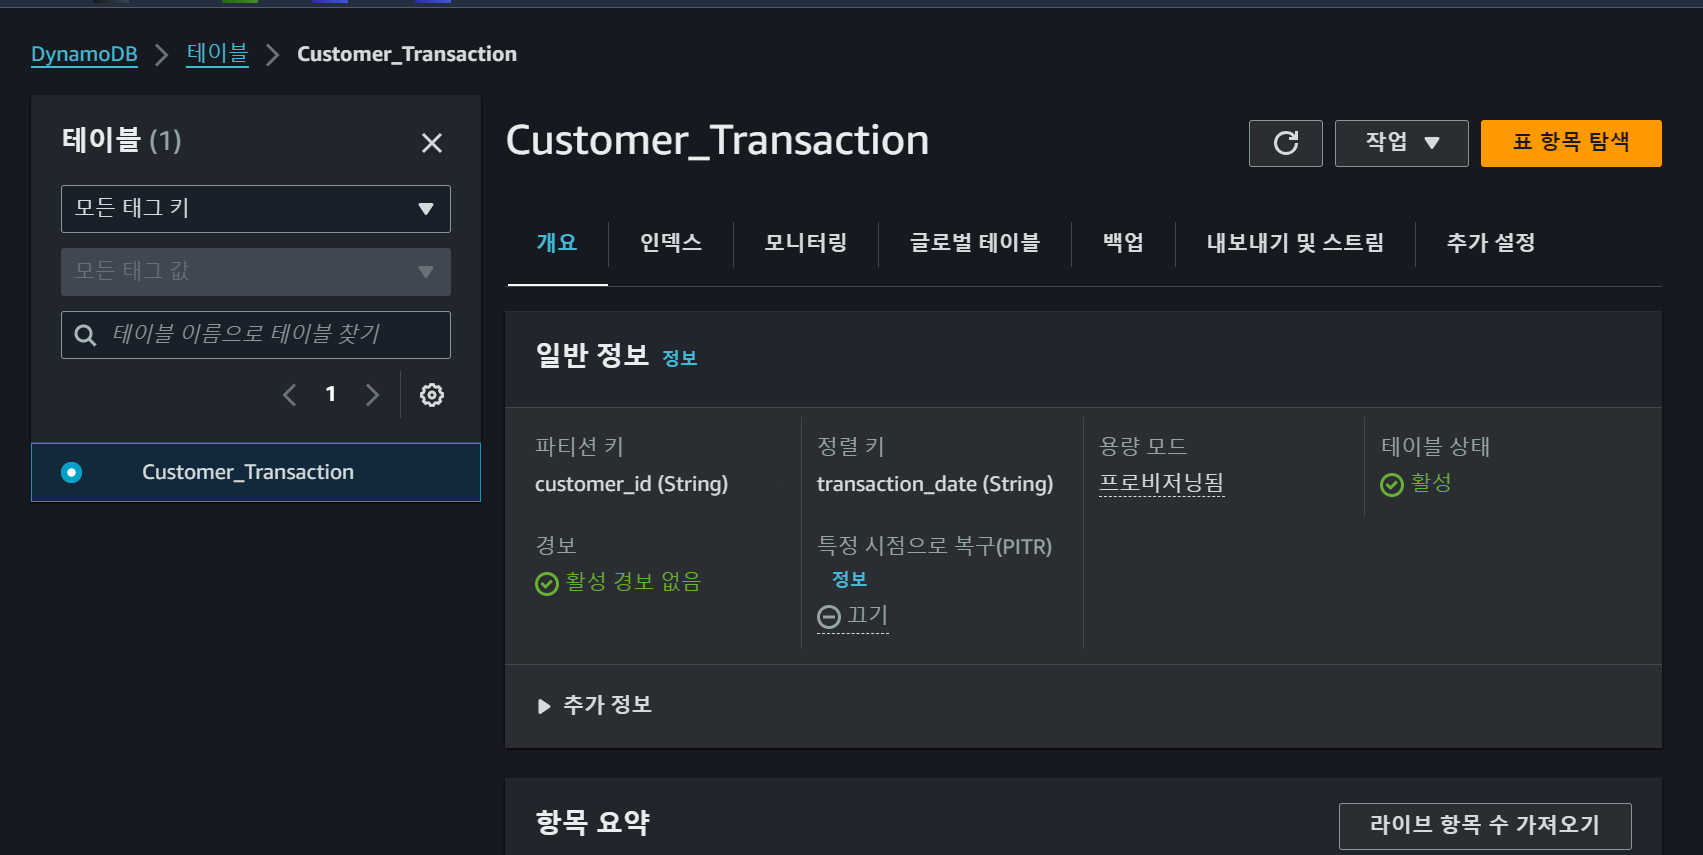The height and width of the screenshot is (855, 1703).
Task: Click page number 1 in pagination
Action: tap(331, 395)
